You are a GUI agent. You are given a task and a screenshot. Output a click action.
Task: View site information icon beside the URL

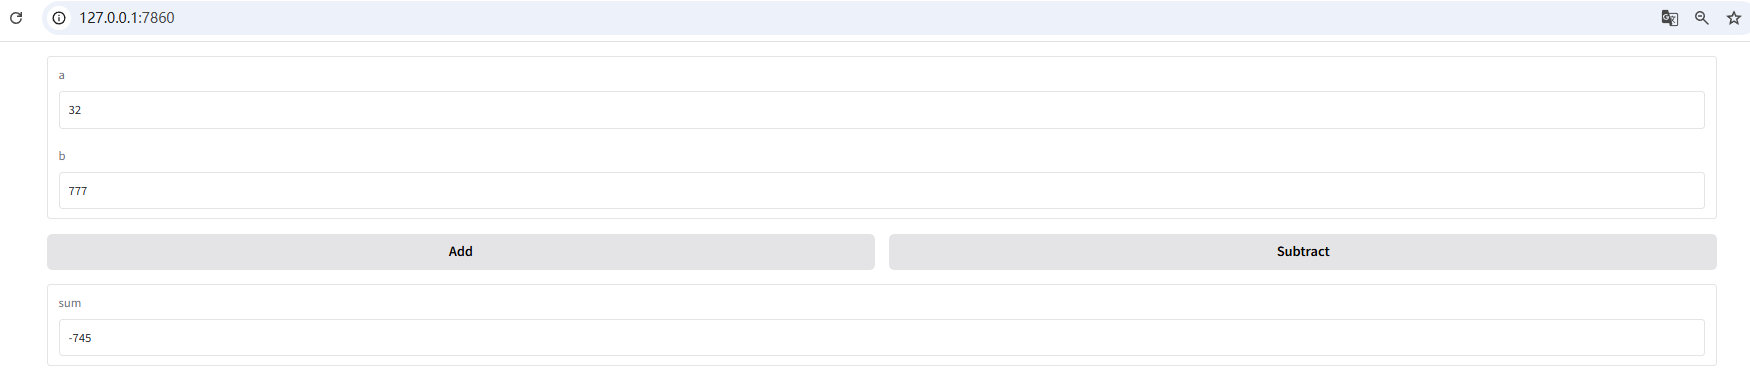(59, 18)
